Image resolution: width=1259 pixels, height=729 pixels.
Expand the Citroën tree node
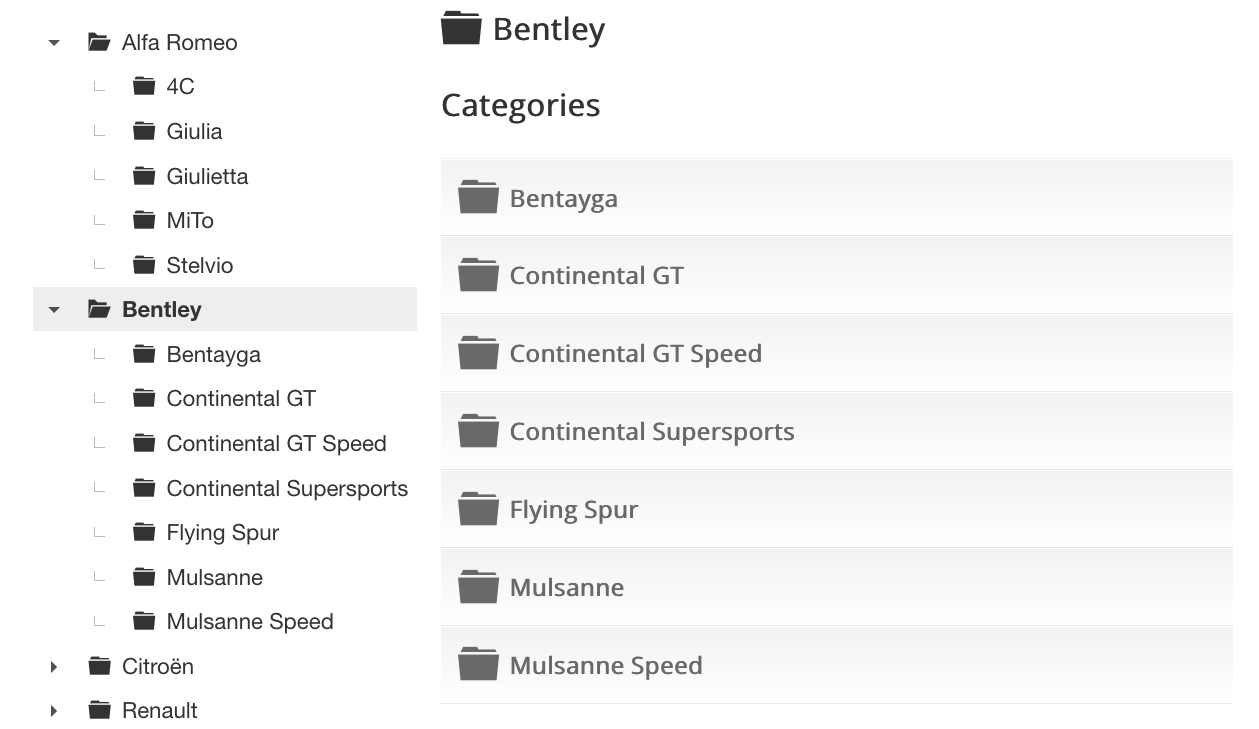(54, 666)
